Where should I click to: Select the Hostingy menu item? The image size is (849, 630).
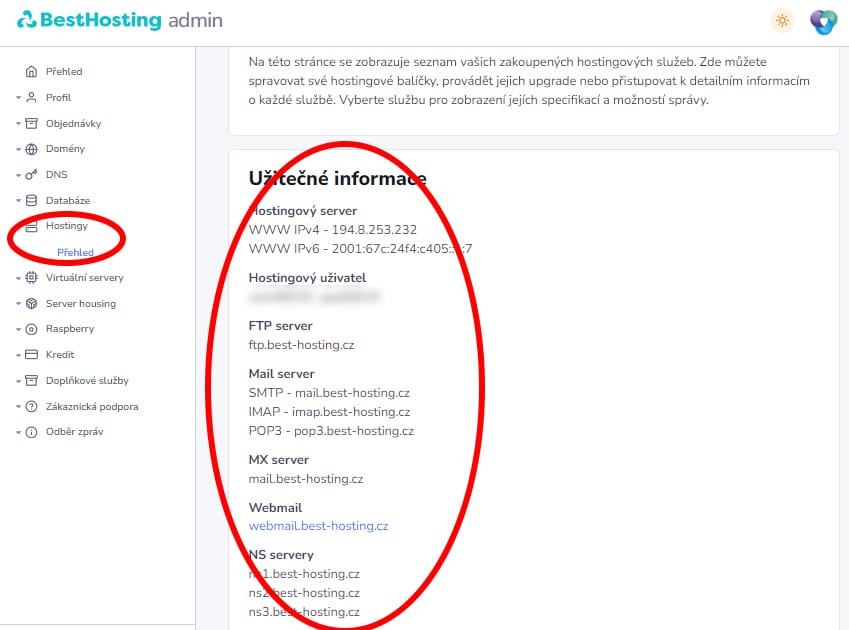coord(67,226)
